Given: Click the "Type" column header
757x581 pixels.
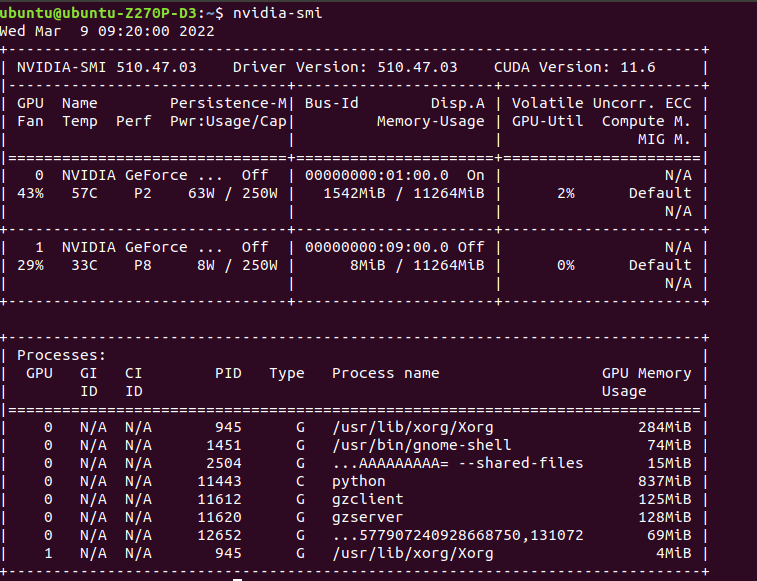Looking at the screenshot, I should 287,373.
